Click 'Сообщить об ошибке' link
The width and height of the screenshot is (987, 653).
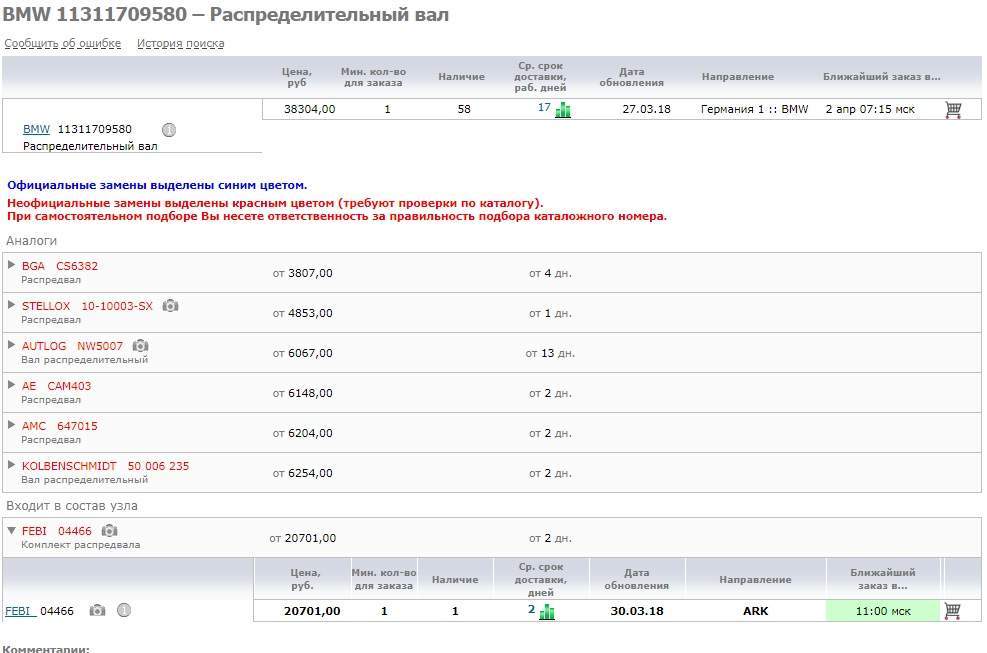(63, 43)
